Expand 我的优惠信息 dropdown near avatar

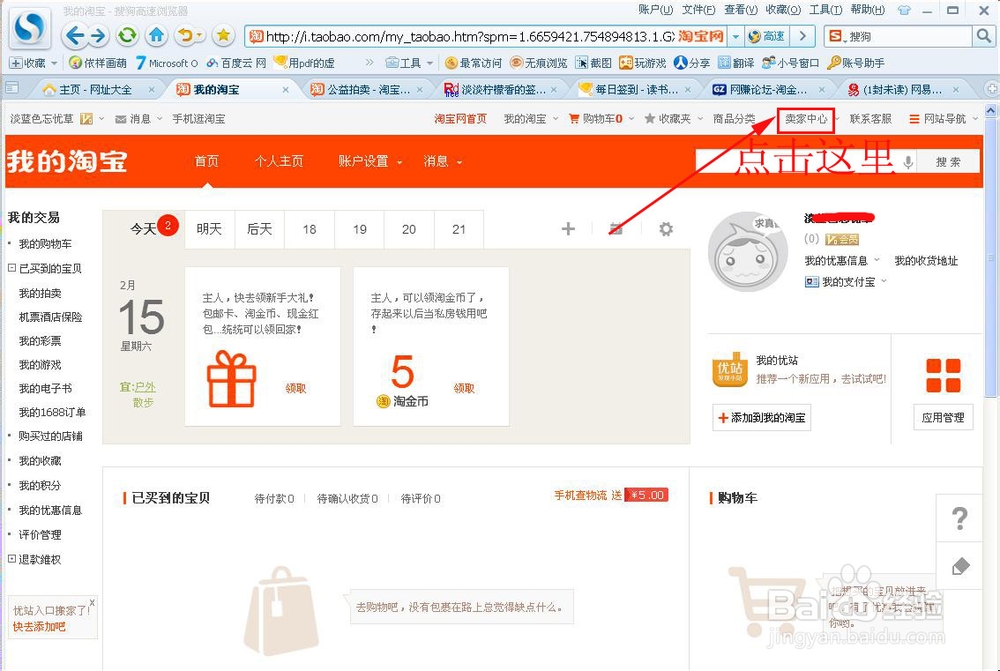(876, 260)
